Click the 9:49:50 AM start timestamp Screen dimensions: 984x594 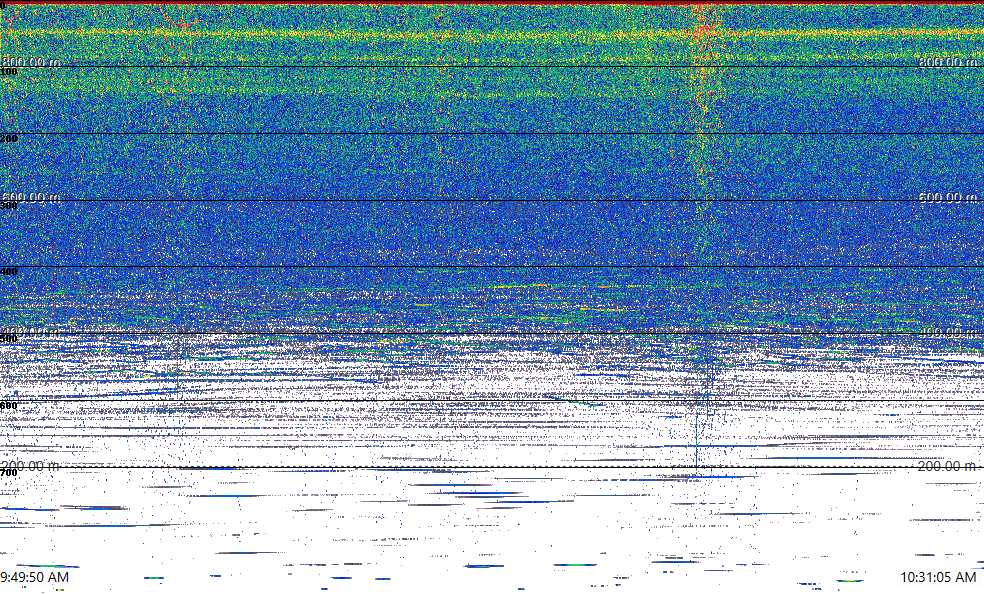point(35,577)
